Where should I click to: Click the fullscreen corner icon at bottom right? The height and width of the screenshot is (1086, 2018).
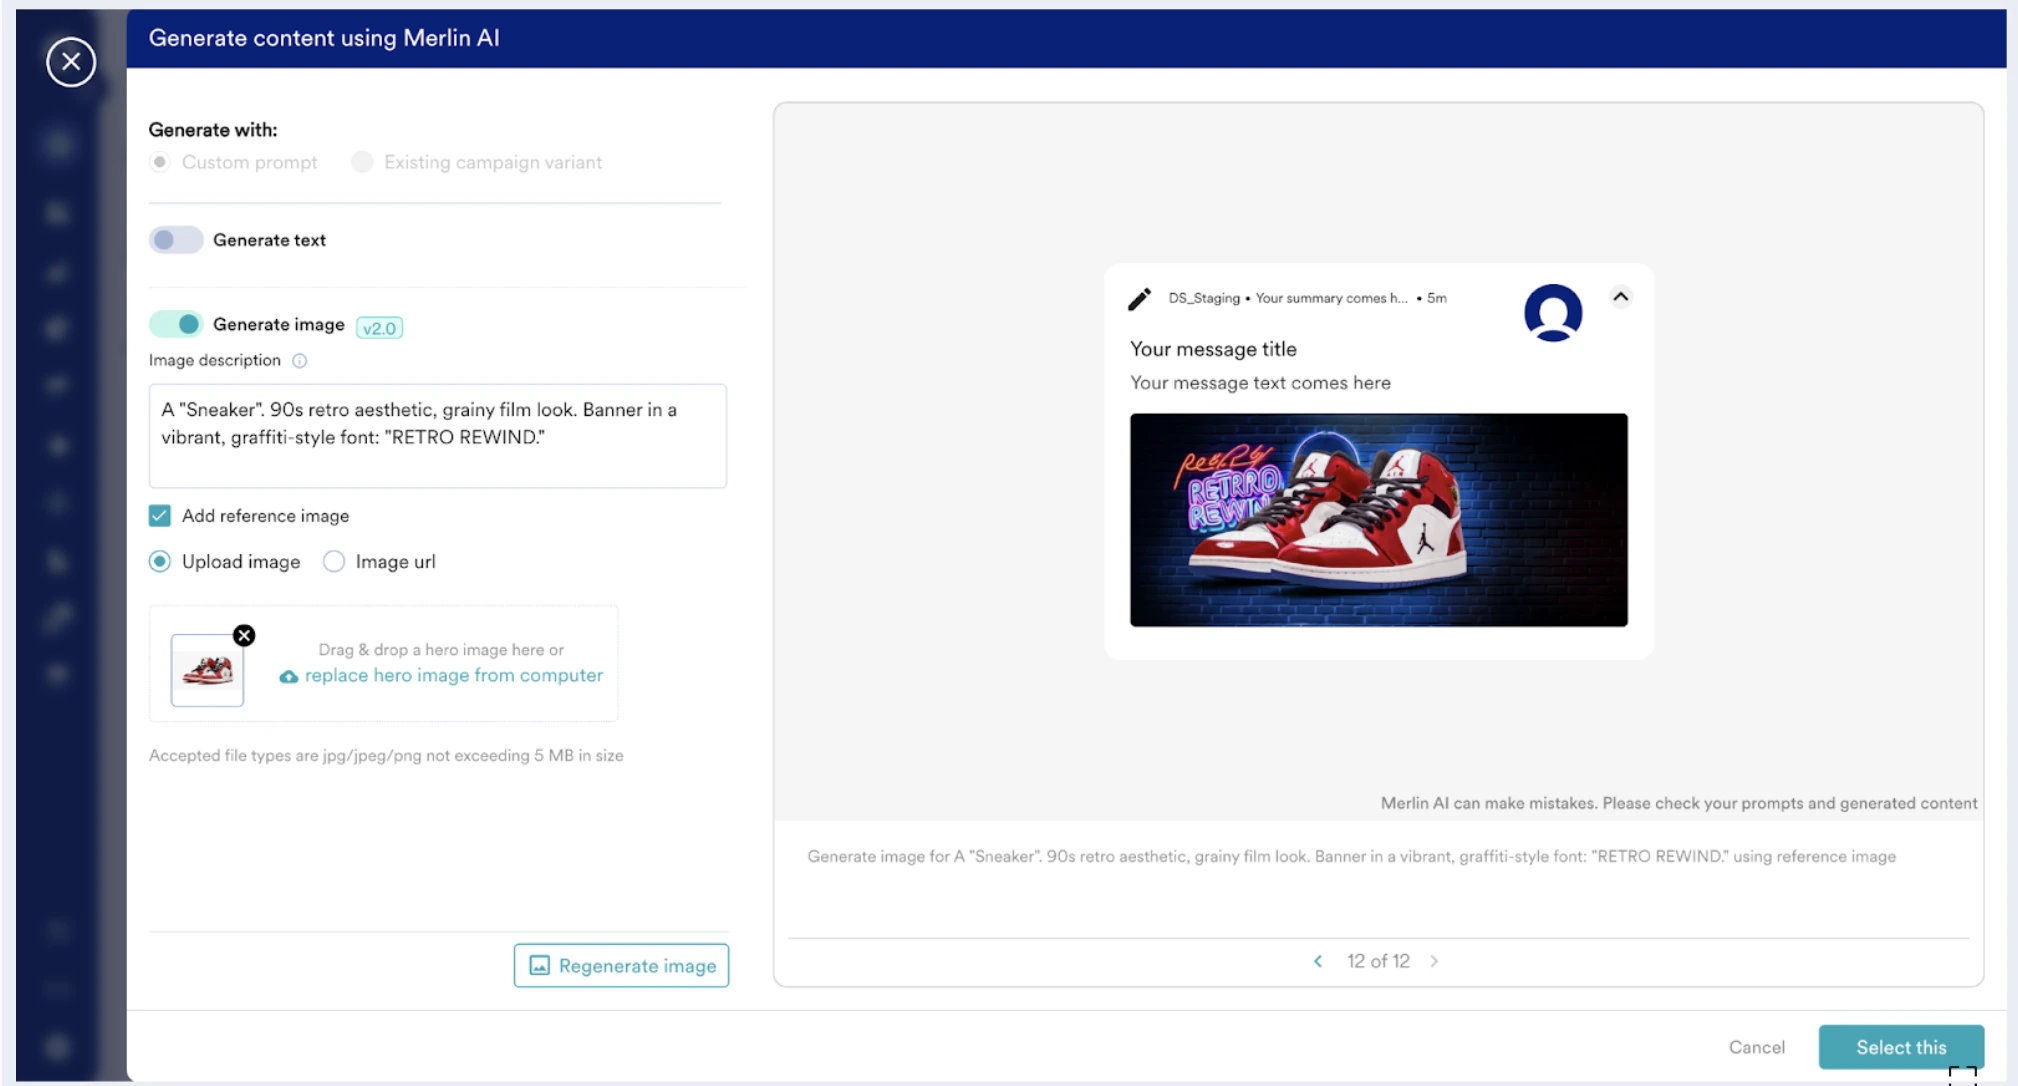click(x=1962, y=1076)
